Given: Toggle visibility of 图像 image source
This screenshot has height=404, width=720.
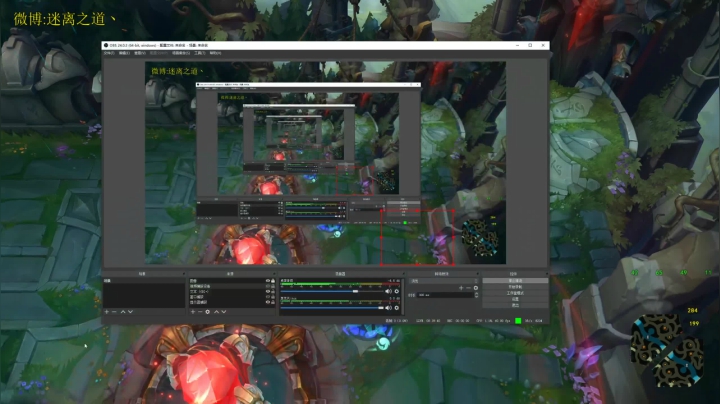Looking at the screenshot, I should pos(268,281).
